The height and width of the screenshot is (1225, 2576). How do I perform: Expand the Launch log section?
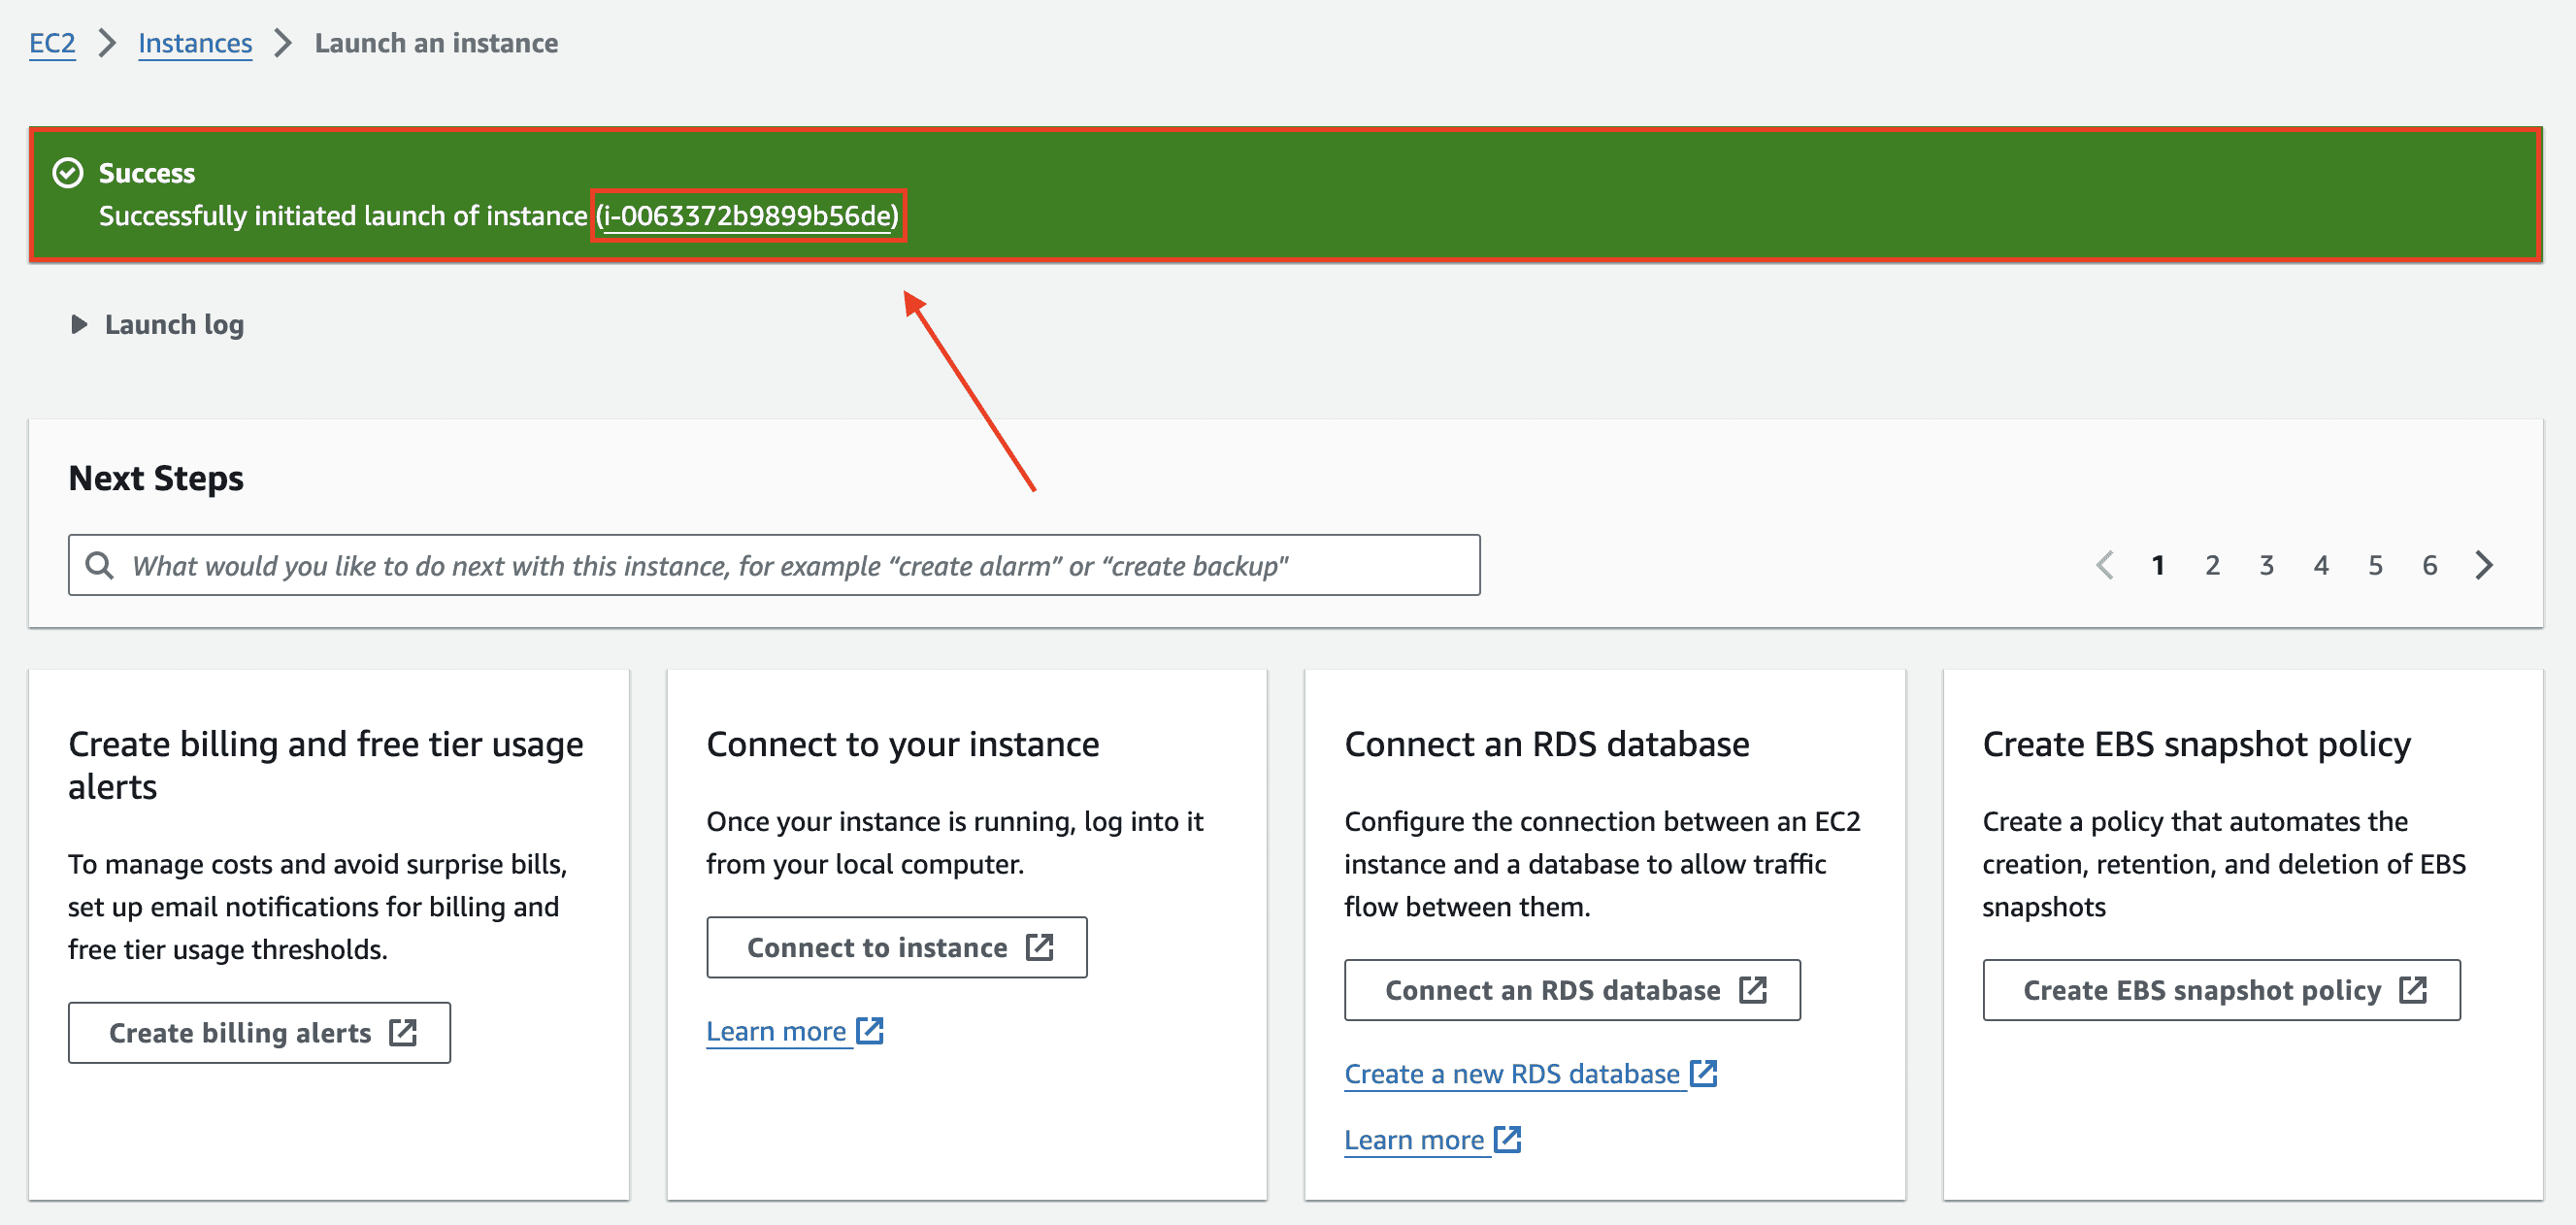point(78,324)
